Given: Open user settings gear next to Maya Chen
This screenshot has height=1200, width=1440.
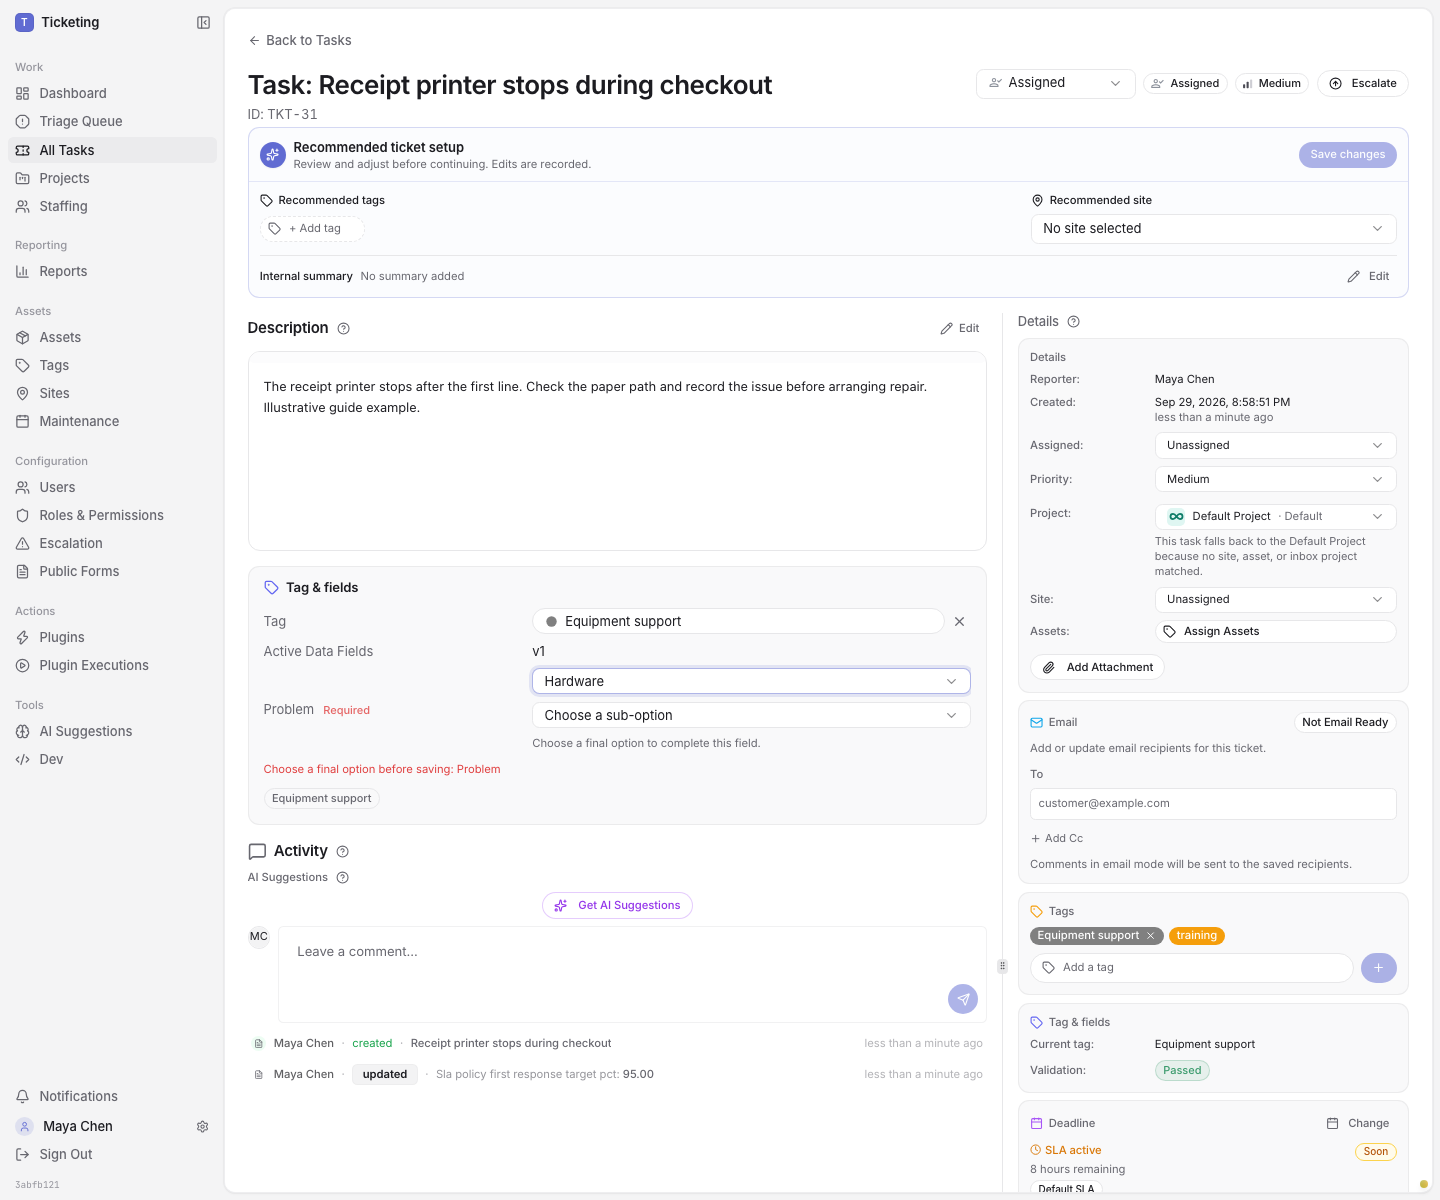Looking at the screenshot, I should coord(202,1126).
